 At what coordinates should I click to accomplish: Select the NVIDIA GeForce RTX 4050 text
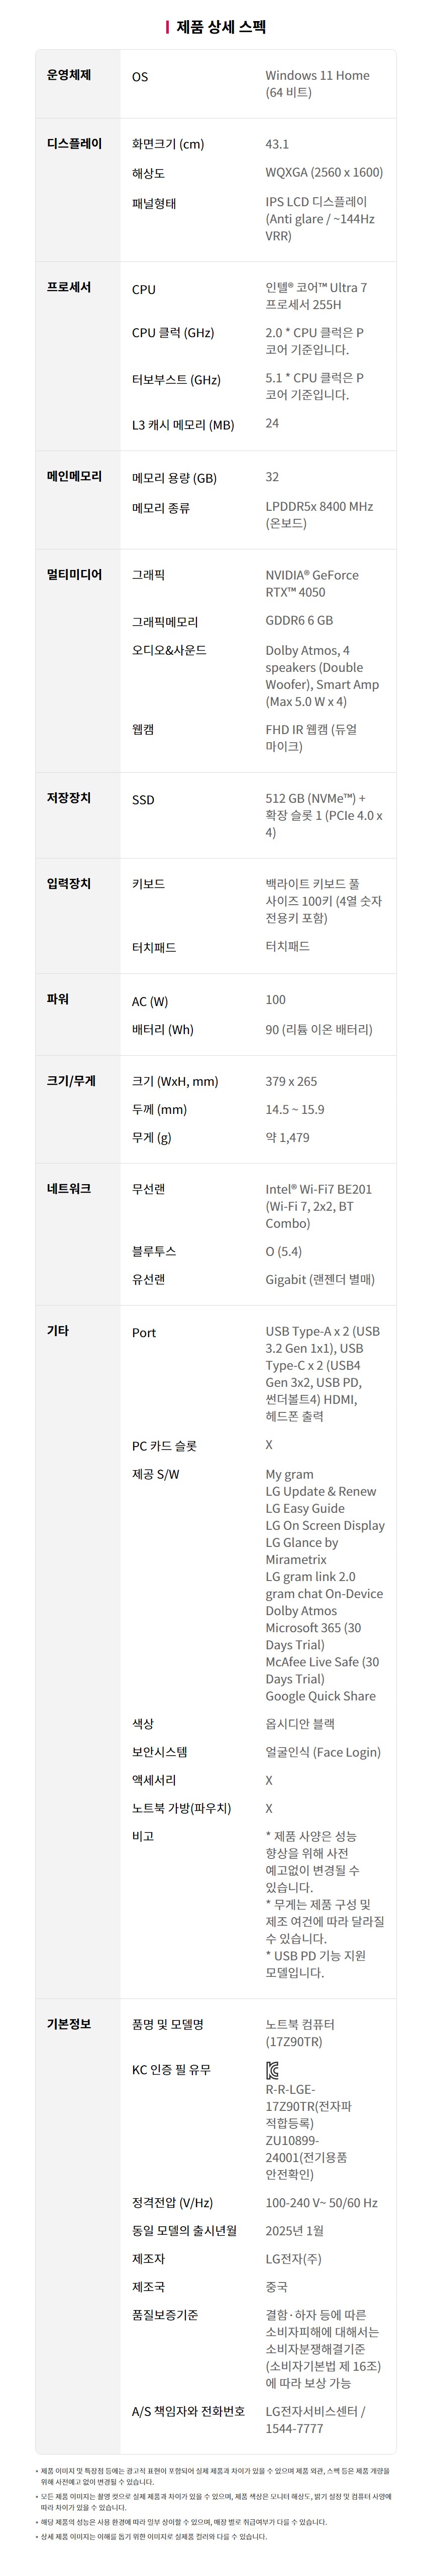[312, 583]
